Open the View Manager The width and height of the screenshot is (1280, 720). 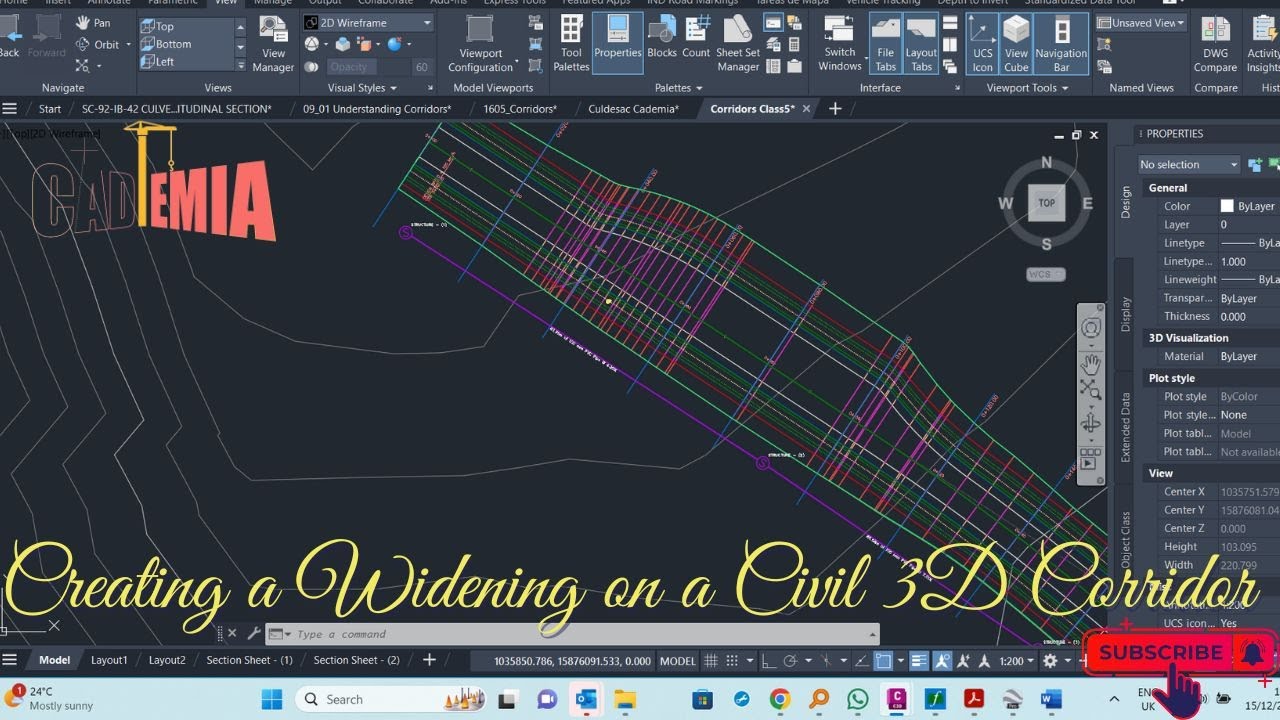click(273, 45)
